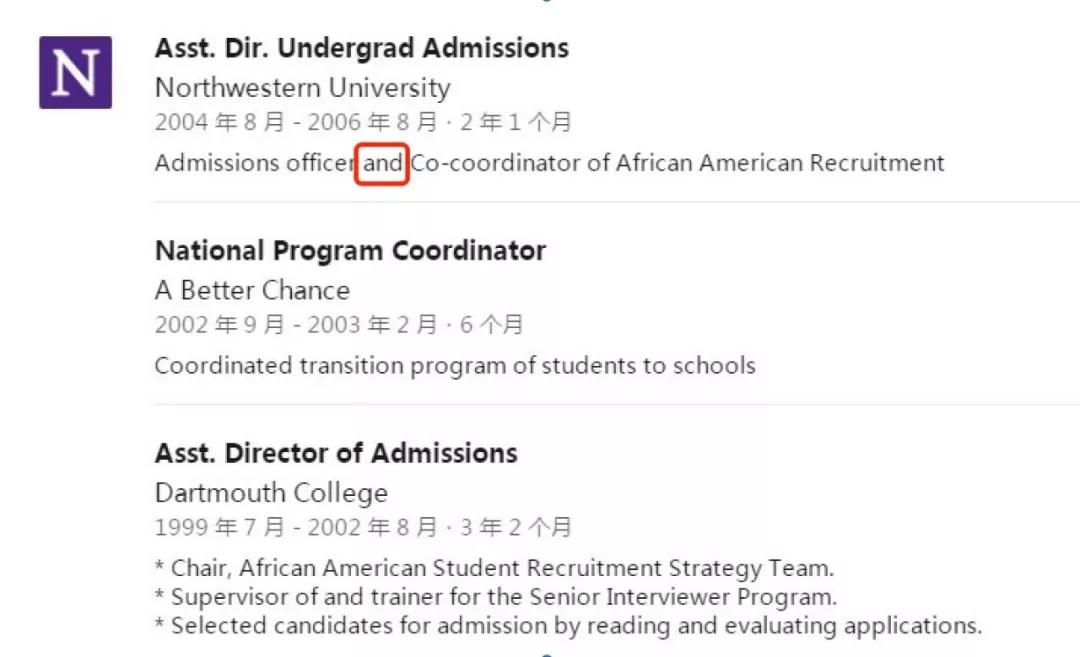Select the 2002–2003 six-month date line

(339, 324)
